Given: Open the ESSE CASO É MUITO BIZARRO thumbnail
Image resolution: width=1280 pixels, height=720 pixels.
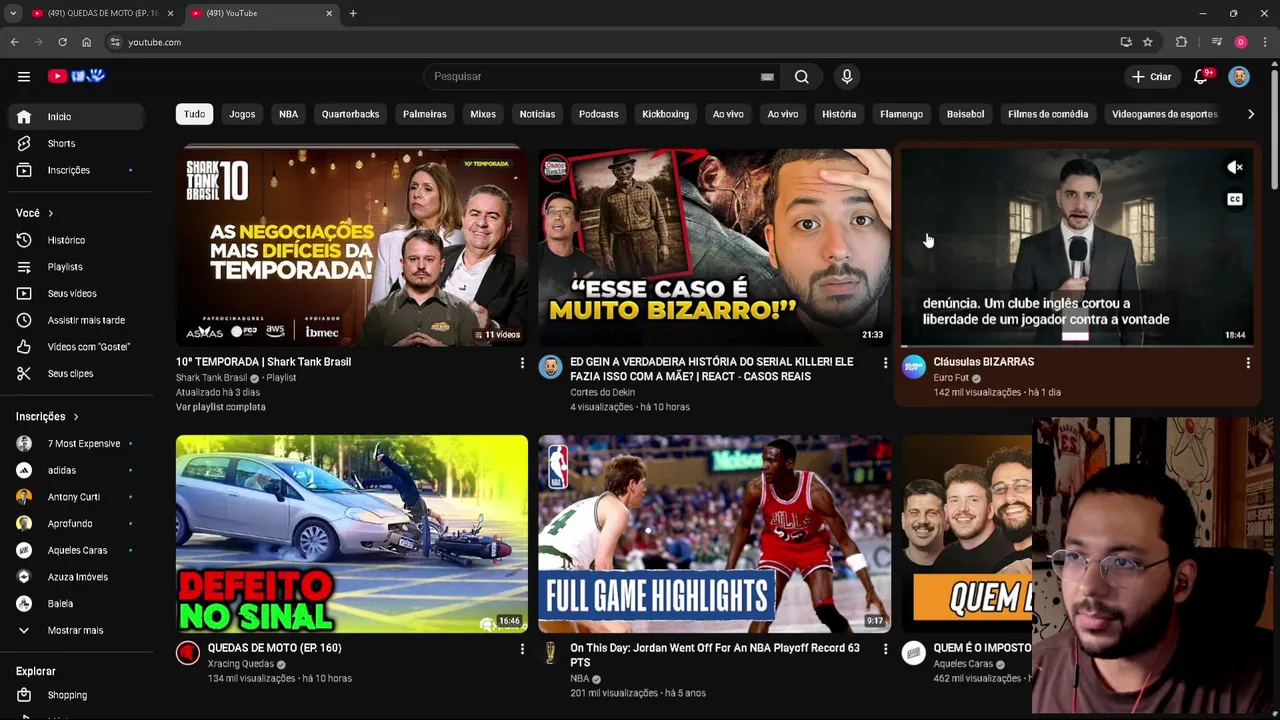Looking at the screenshot, I should 714,247.
